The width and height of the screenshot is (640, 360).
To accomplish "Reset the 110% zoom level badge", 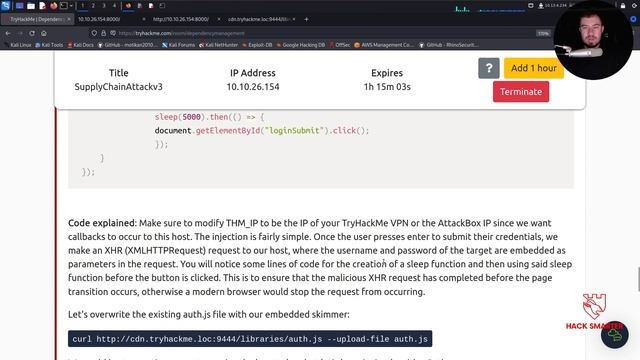I will (x=543, y=33).
